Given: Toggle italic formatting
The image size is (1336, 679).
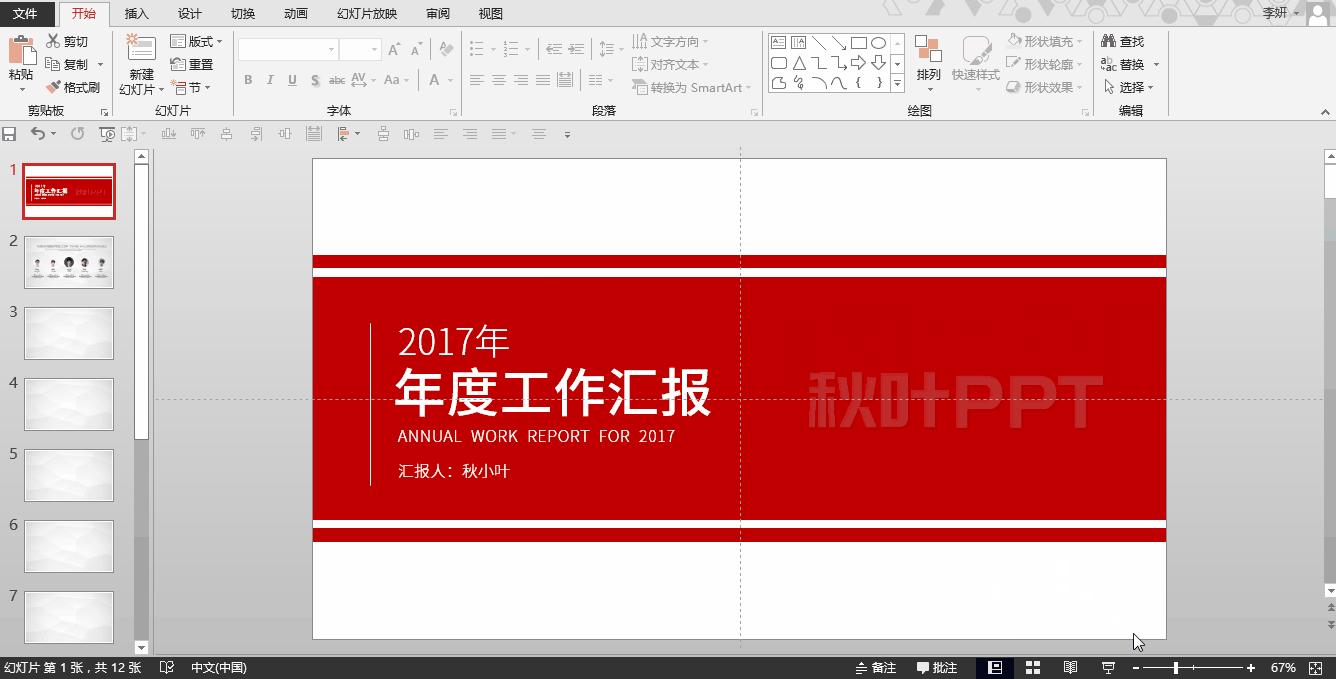Looking at the screenshot, I should pos(270,79).
